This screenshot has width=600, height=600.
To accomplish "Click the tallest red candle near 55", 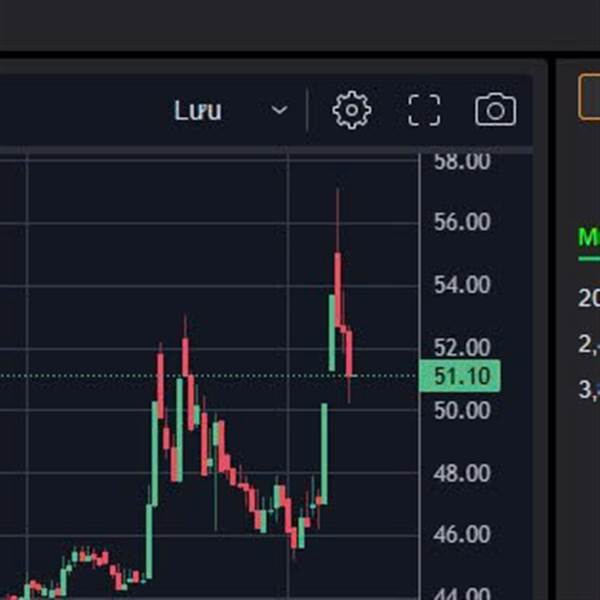I will (x=338, y=290).
